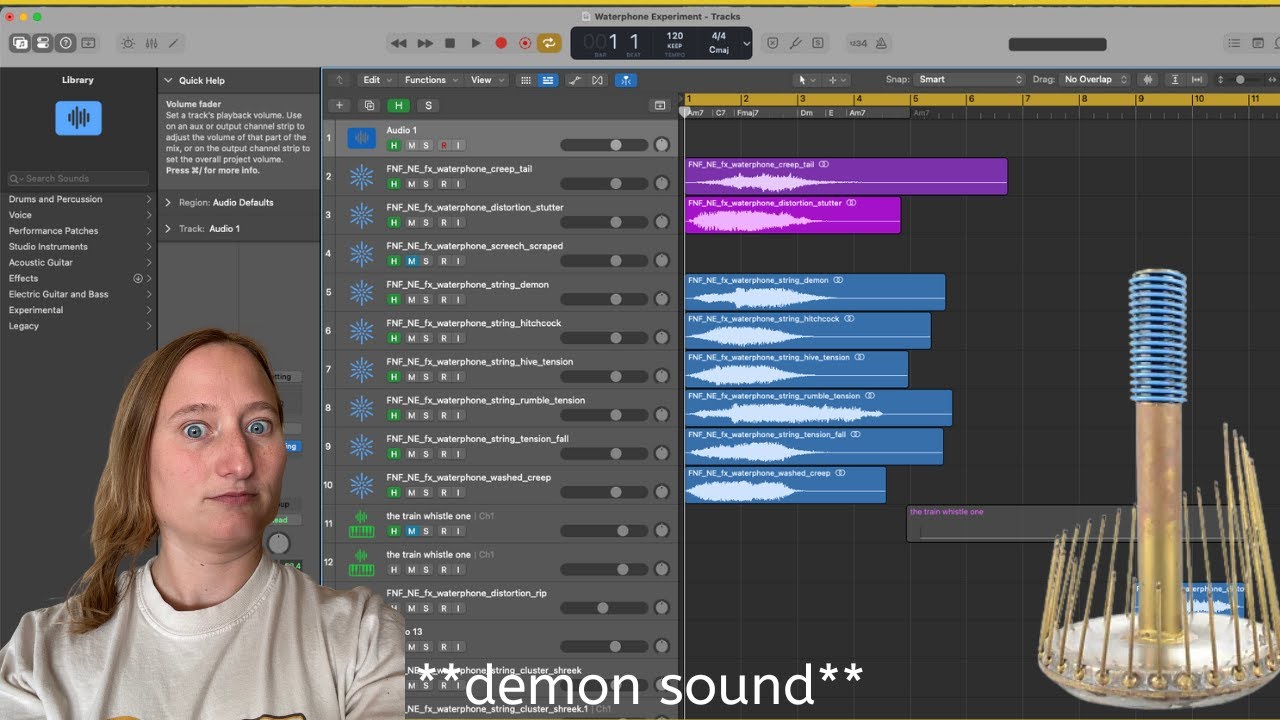Collapse the Quick Help disclosure triangle
This screenshot has width=1280, height=720.
[168, 80]
